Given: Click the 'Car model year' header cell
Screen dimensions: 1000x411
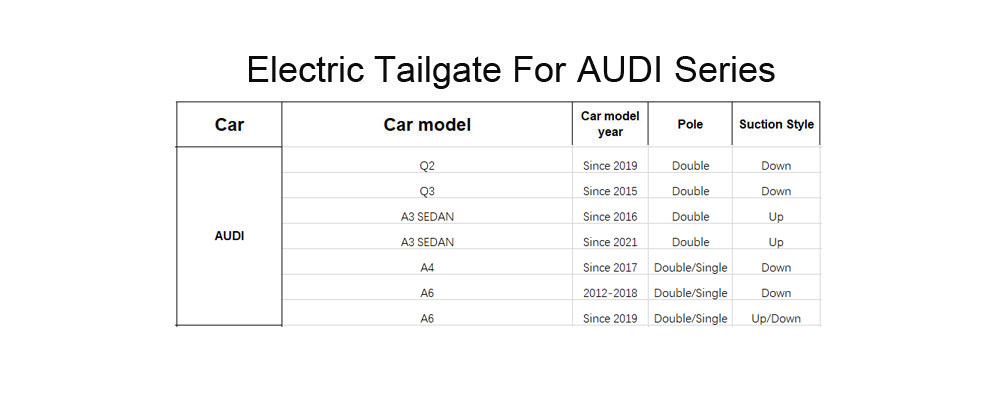Looking at the screenshot, I should coord(610,124).
